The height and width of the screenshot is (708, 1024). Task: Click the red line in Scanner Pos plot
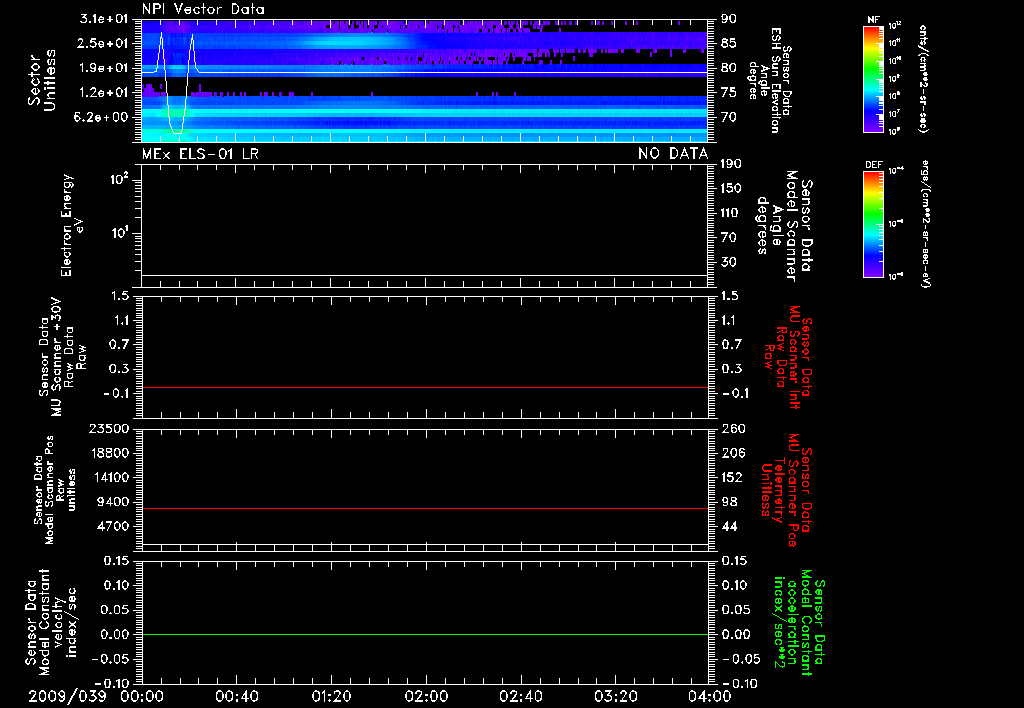(x=424, y=508)
